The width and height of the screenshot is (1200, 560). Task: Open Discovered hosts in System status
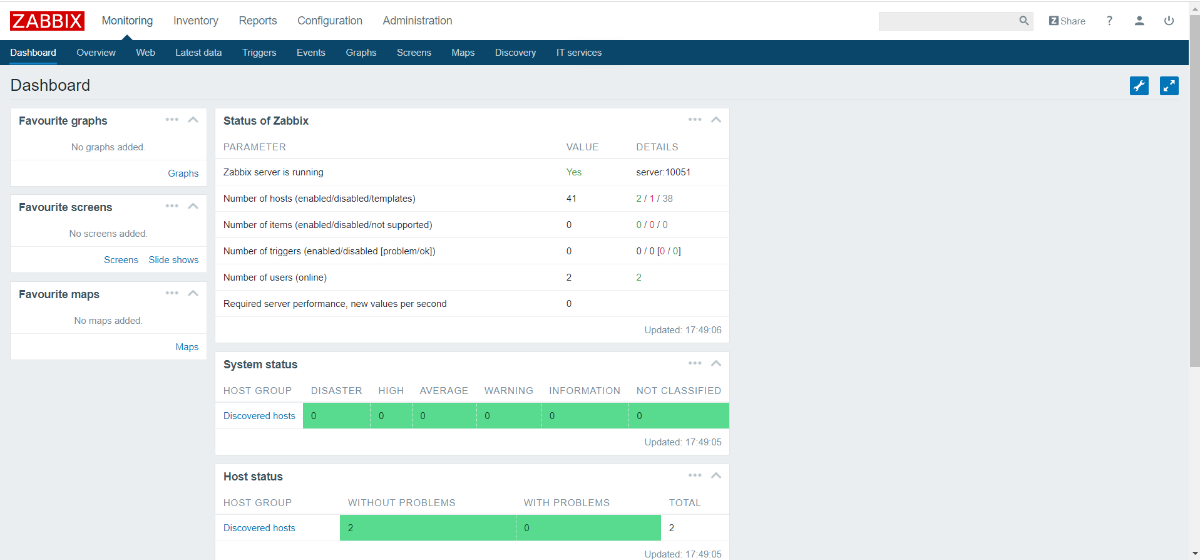click(x=259, y=416)
